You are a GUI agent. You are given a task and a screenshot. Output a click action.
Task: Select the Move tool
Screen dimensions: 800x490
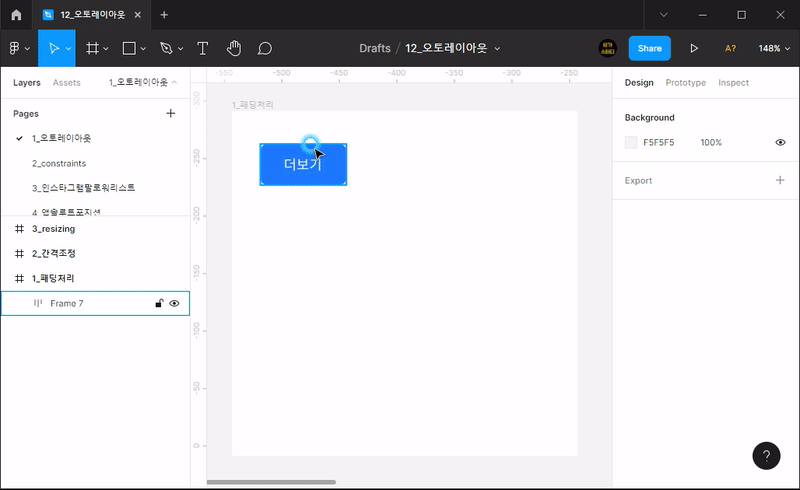(x=53, y=48)
